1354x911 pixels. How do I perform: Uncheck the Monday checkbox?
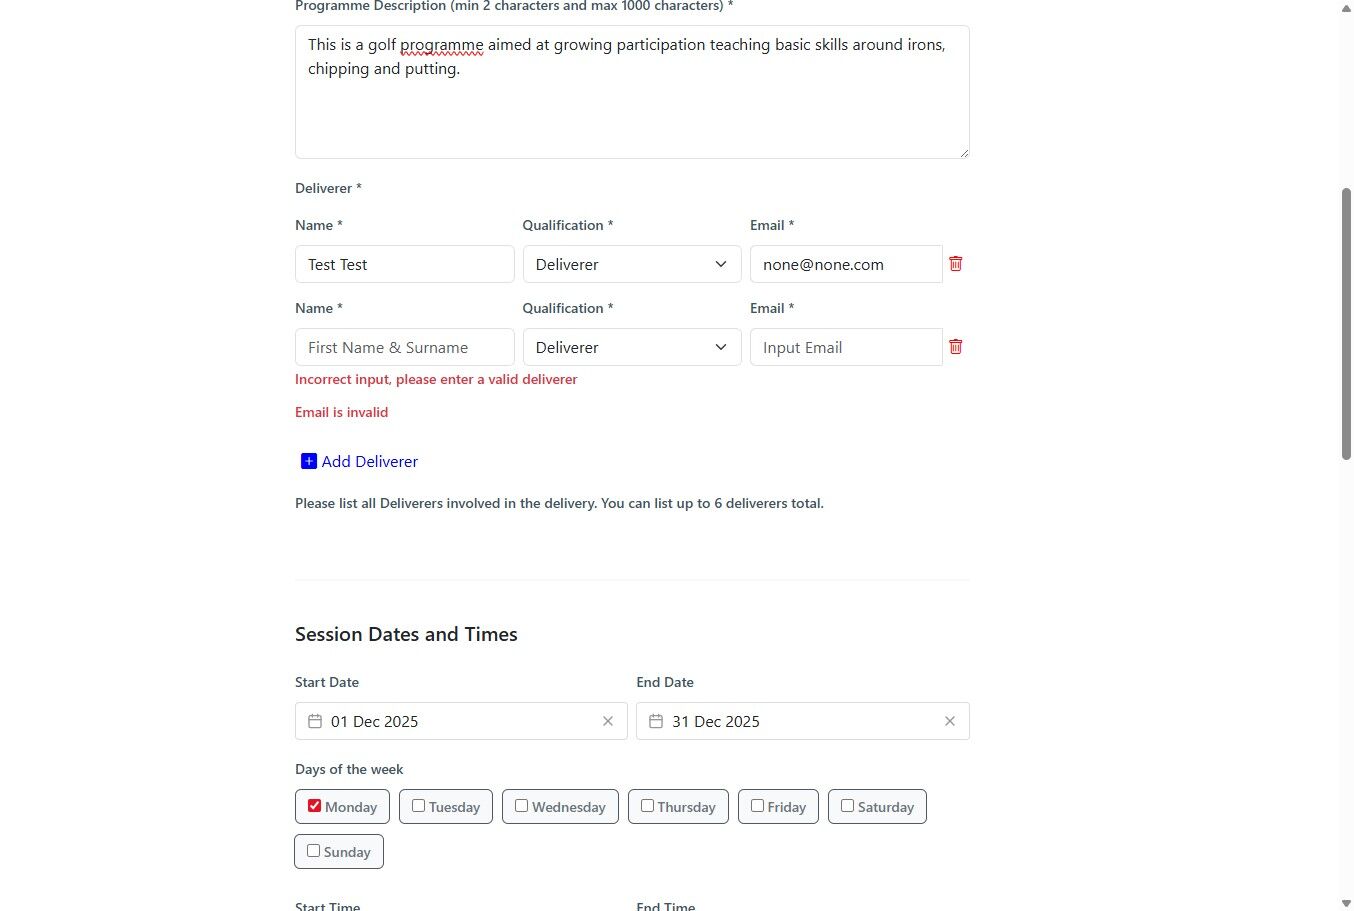[315, 806]
